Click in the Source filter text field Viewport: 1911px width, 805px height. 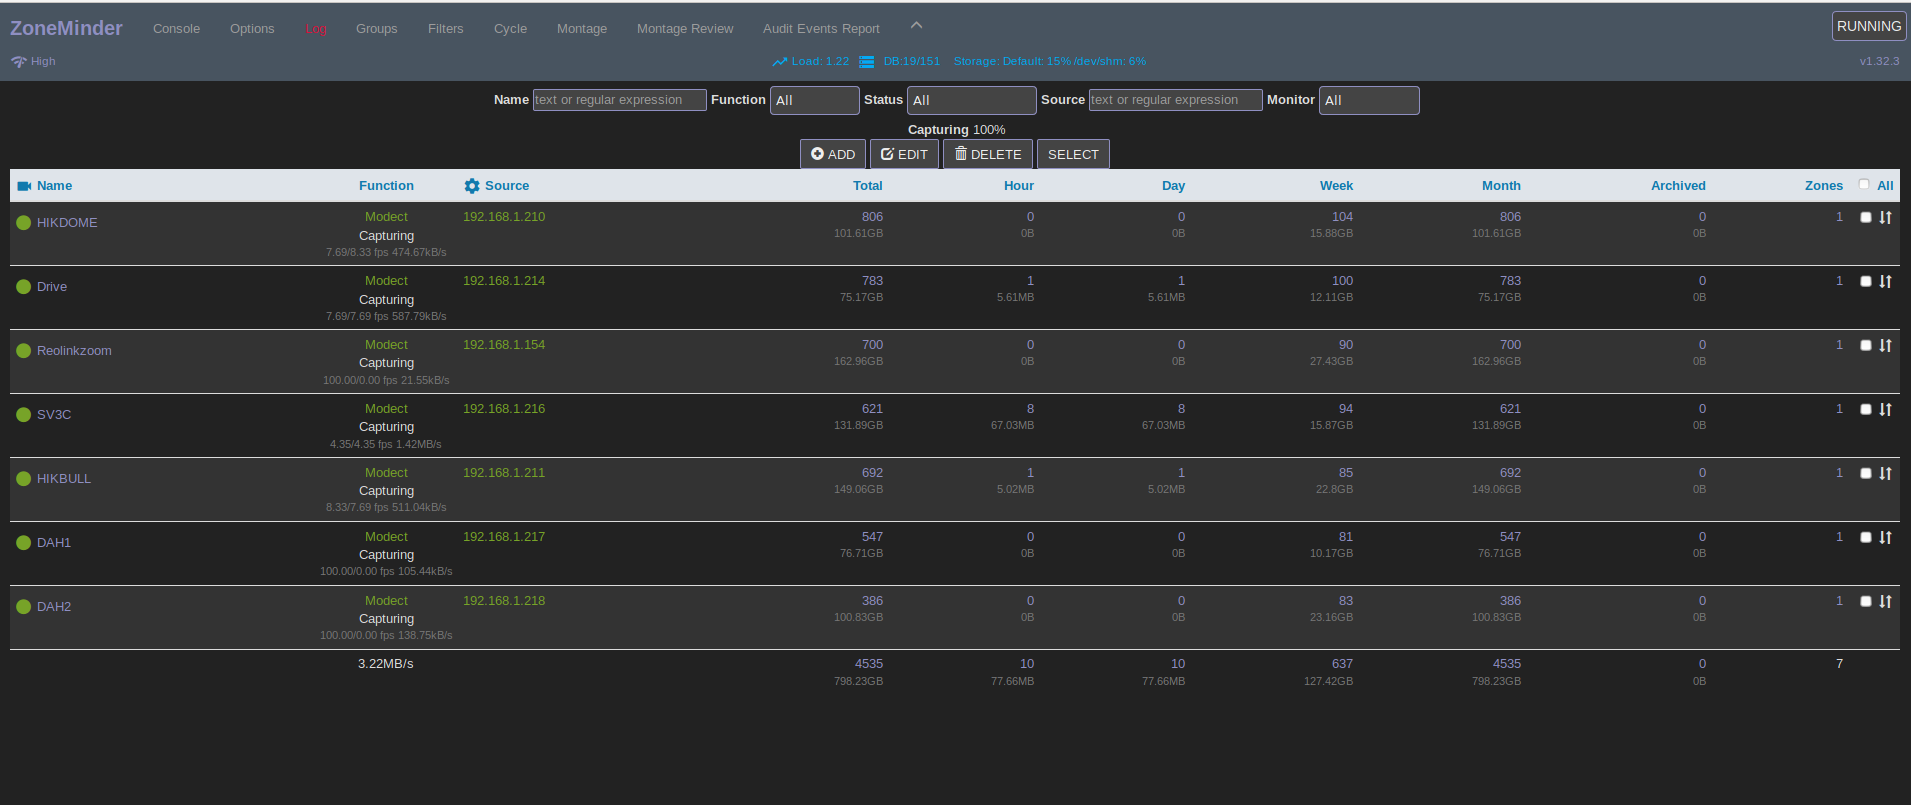pyautogui.click(x=1175, y=100)
